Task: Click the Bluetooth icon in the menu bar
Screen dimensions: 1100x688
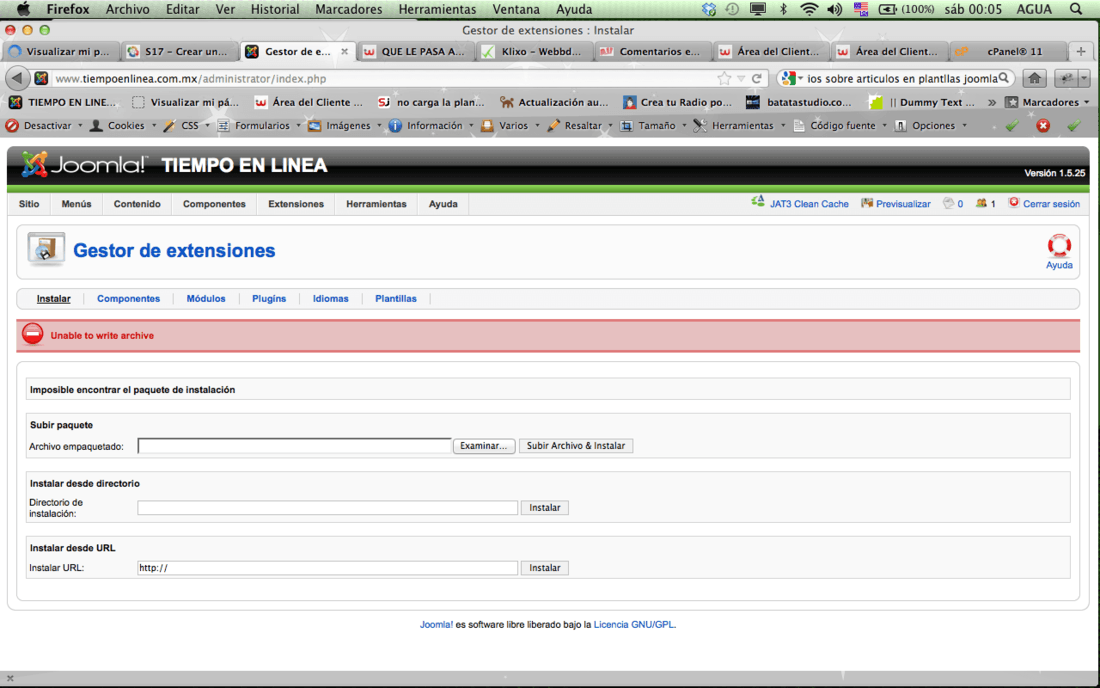Action: pyautogui.click(x=784, y=9)
